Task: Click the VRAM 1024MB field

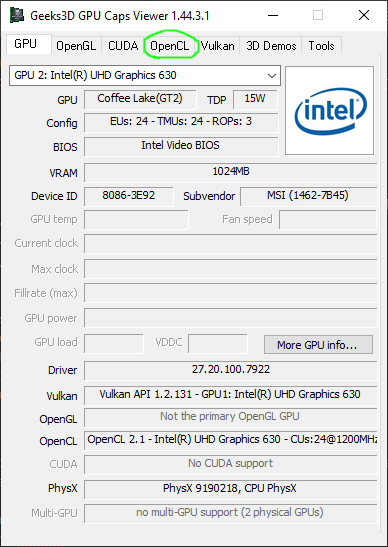Action: 231,172
